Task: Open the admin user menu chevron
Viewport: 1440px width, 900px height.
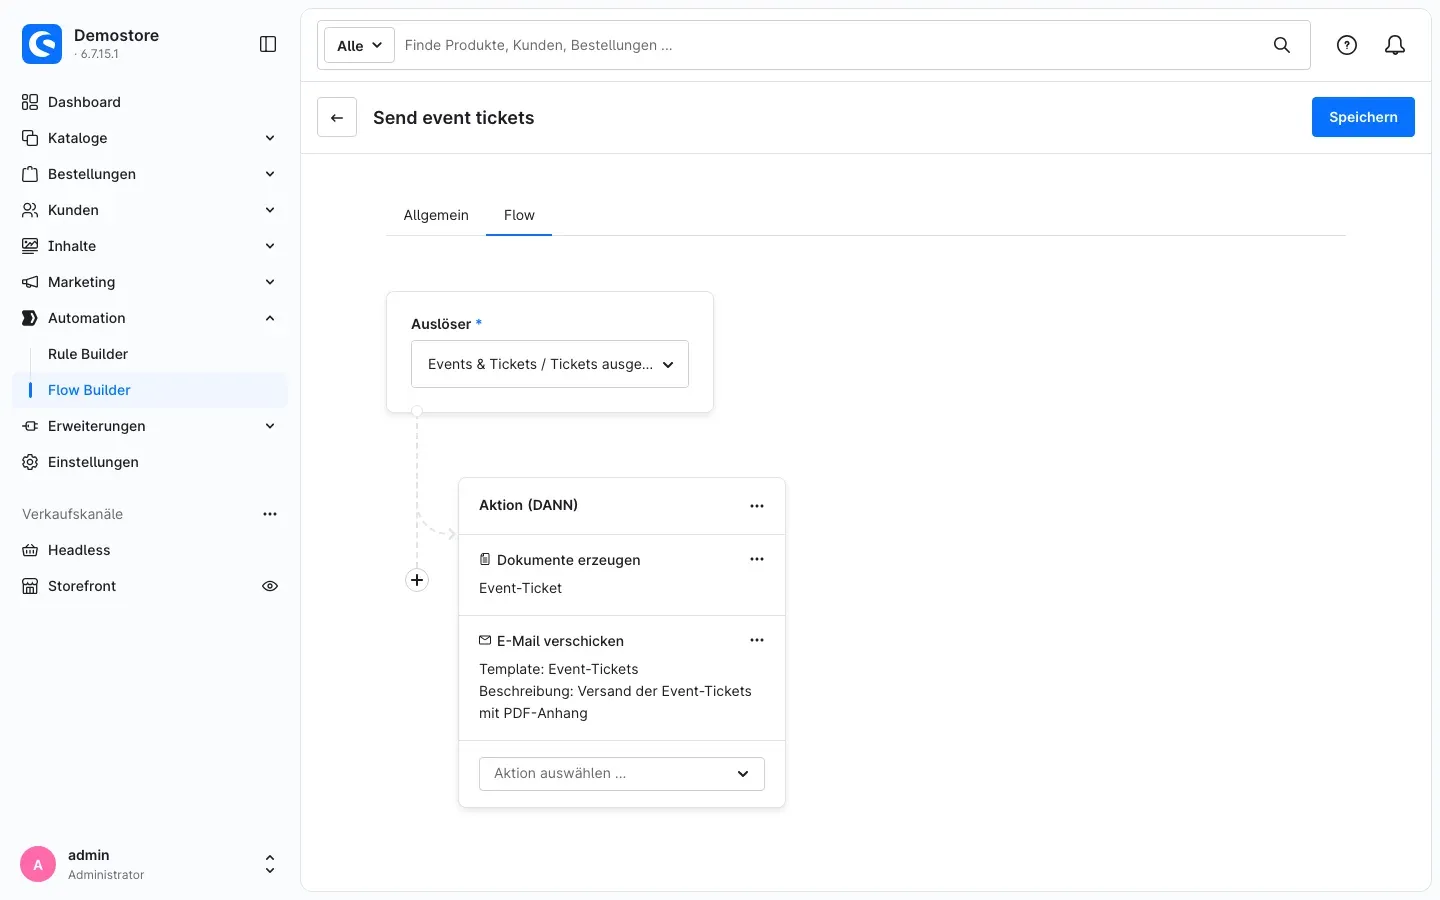Action: click(270, 864)
